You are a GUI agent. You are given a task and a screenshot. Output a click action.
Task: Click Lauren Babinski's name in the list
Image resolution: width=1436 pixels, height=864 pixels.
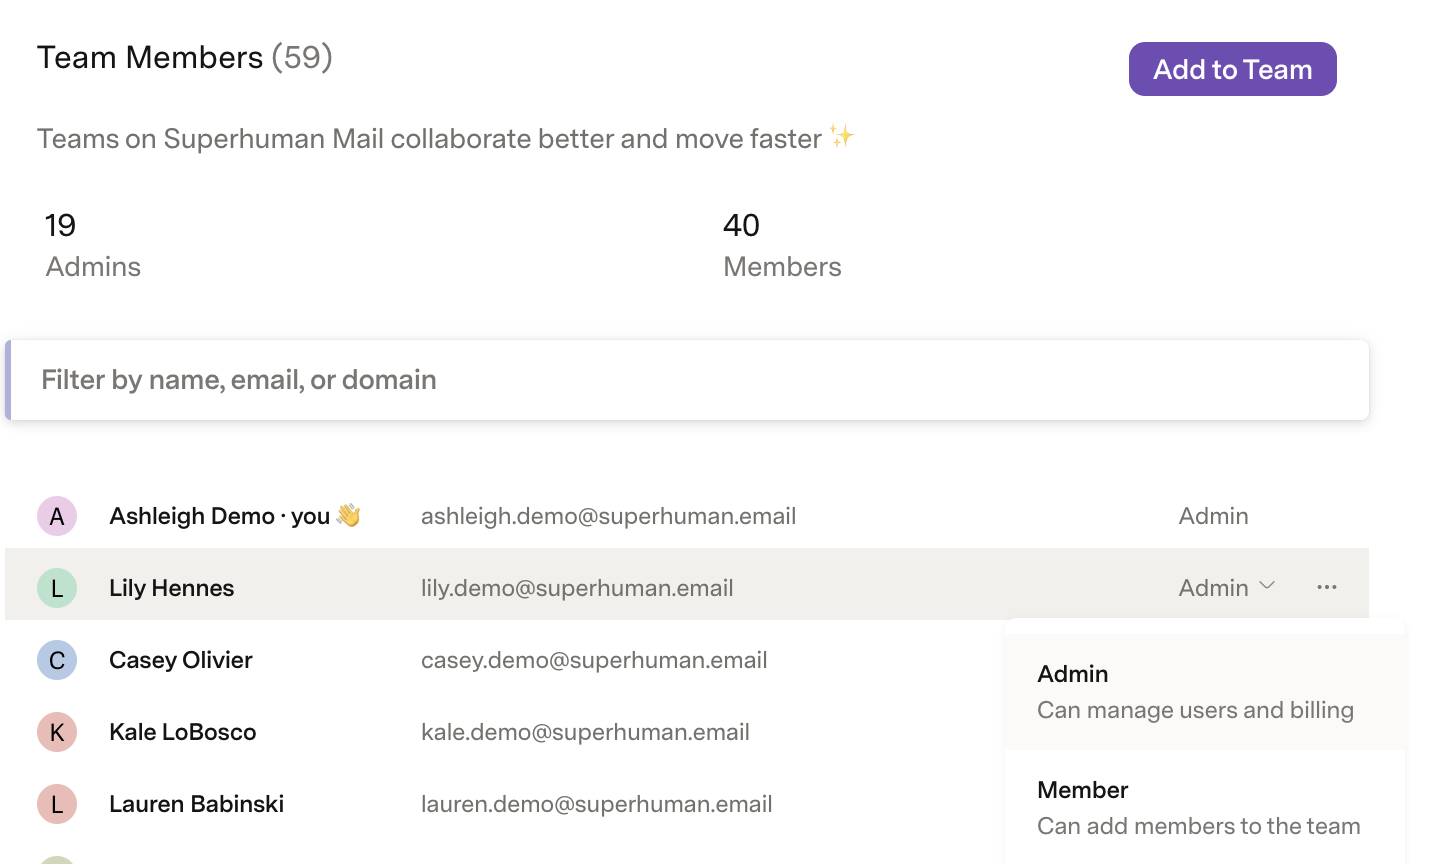(x=196, y=804)
